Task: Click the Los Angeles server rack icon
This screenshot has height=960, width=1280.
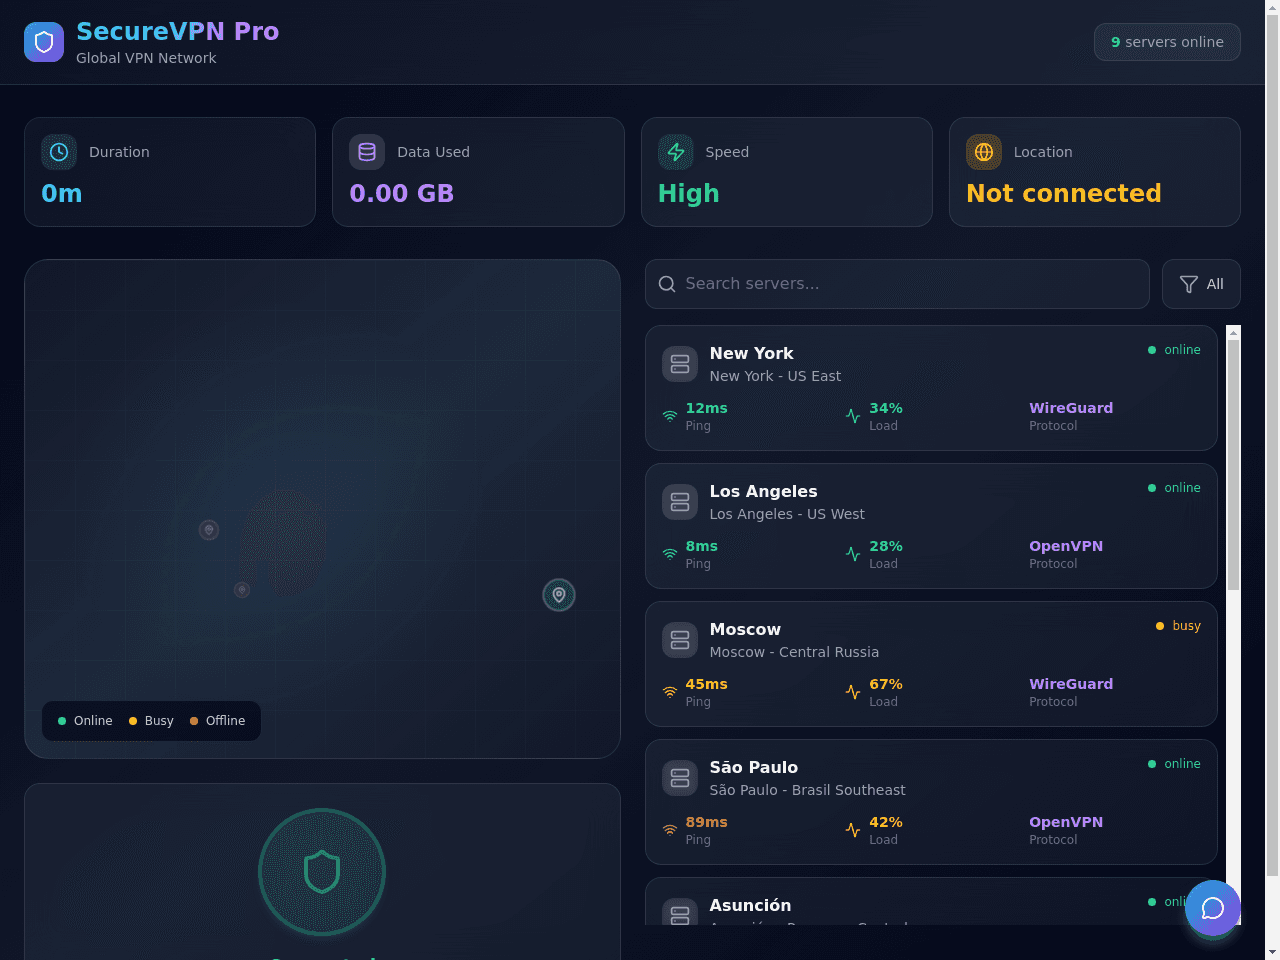Action: click(x=680, y=502)
